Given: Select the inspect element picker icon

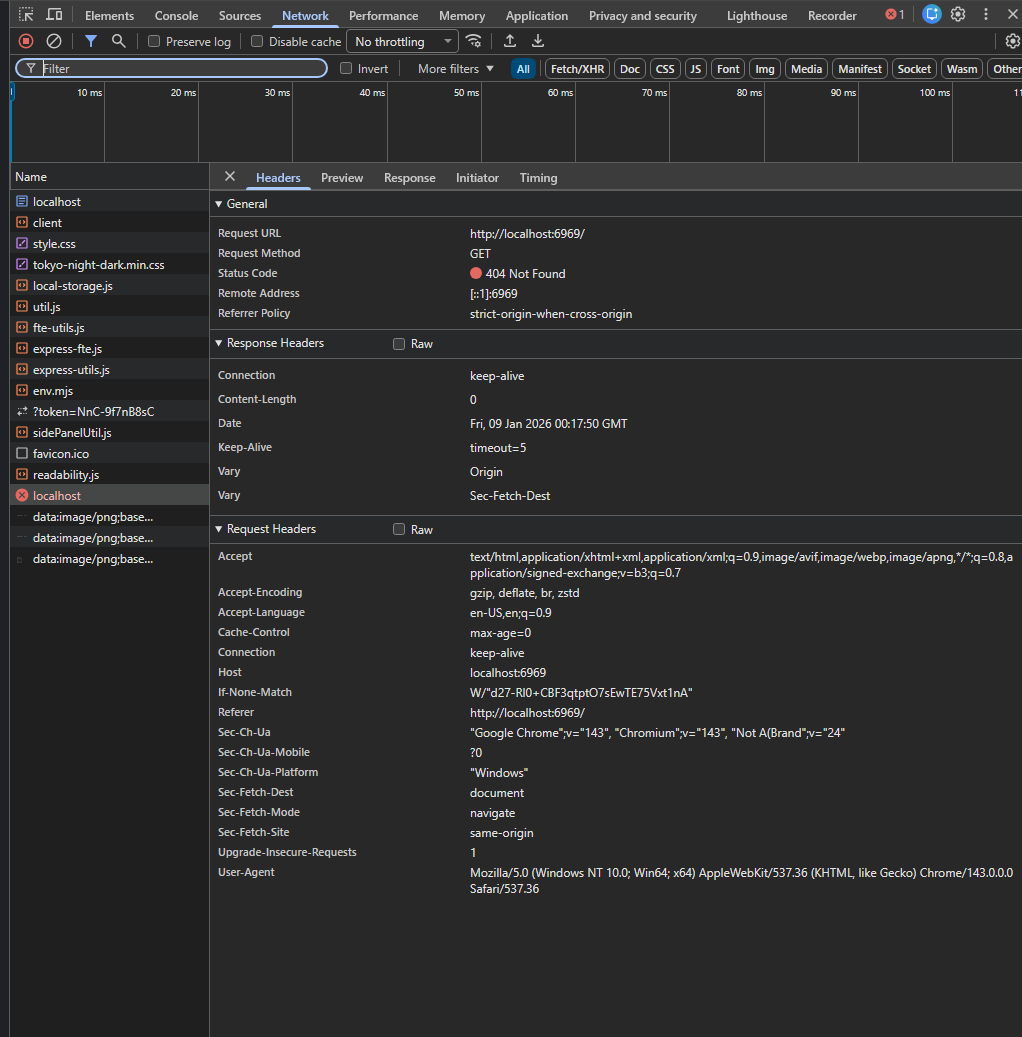Looking at the screenshot, I should pos(26,15).
